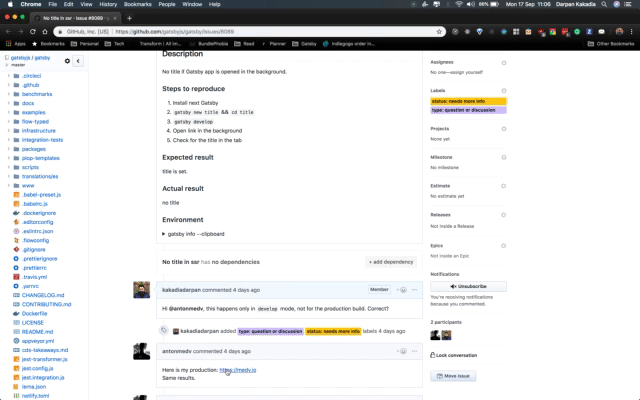Expand the examples folder
The width and height of the screenshot is (640, 400).
click(x=8, y=112)
